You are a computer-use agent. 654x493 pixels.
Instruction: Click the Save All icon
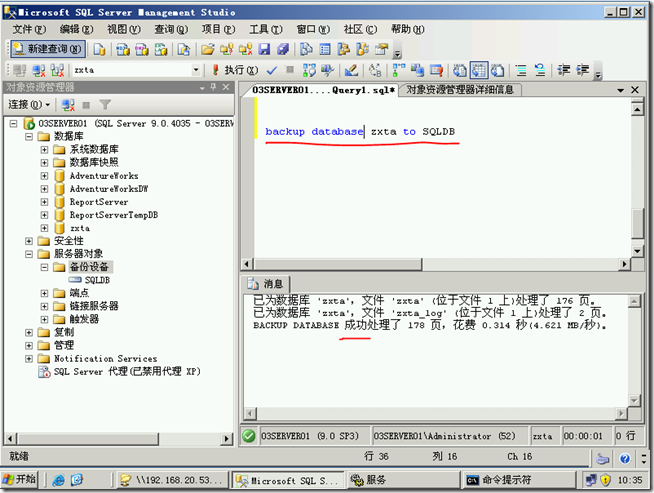283,49
